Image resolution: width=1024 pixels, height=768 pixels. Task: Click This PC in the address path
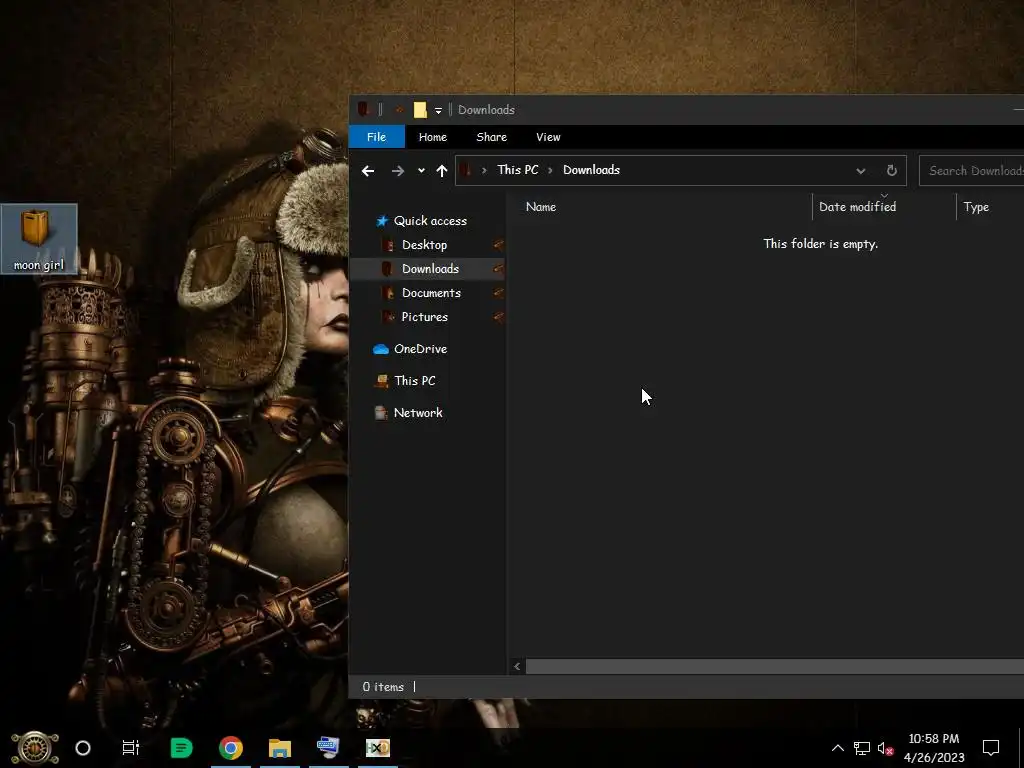pos(518,170)
